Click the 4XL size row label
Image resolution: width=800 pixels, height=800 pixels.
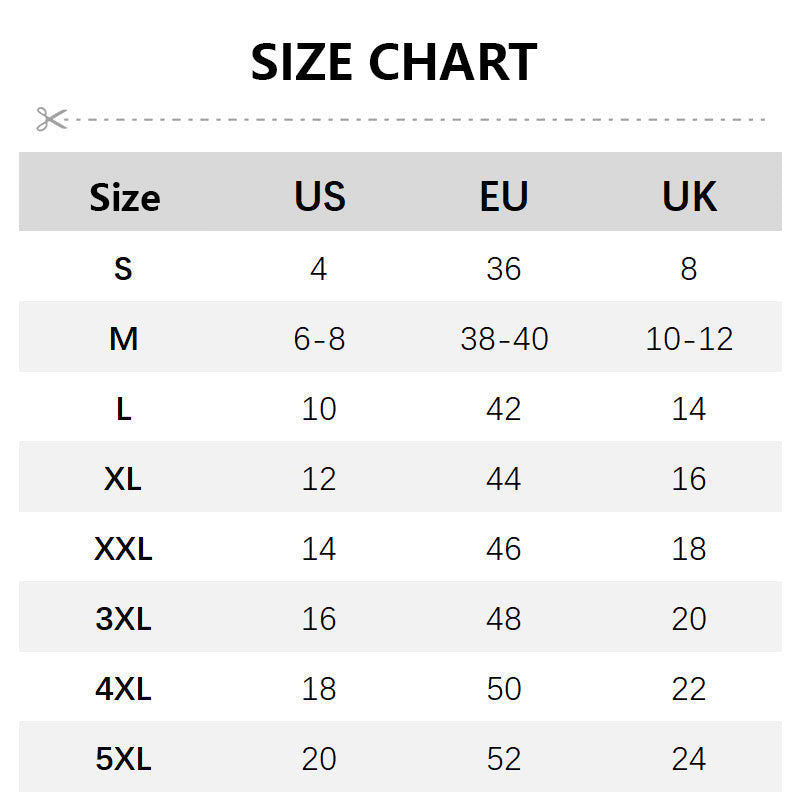pyautogui.click(x=123, y=689)
